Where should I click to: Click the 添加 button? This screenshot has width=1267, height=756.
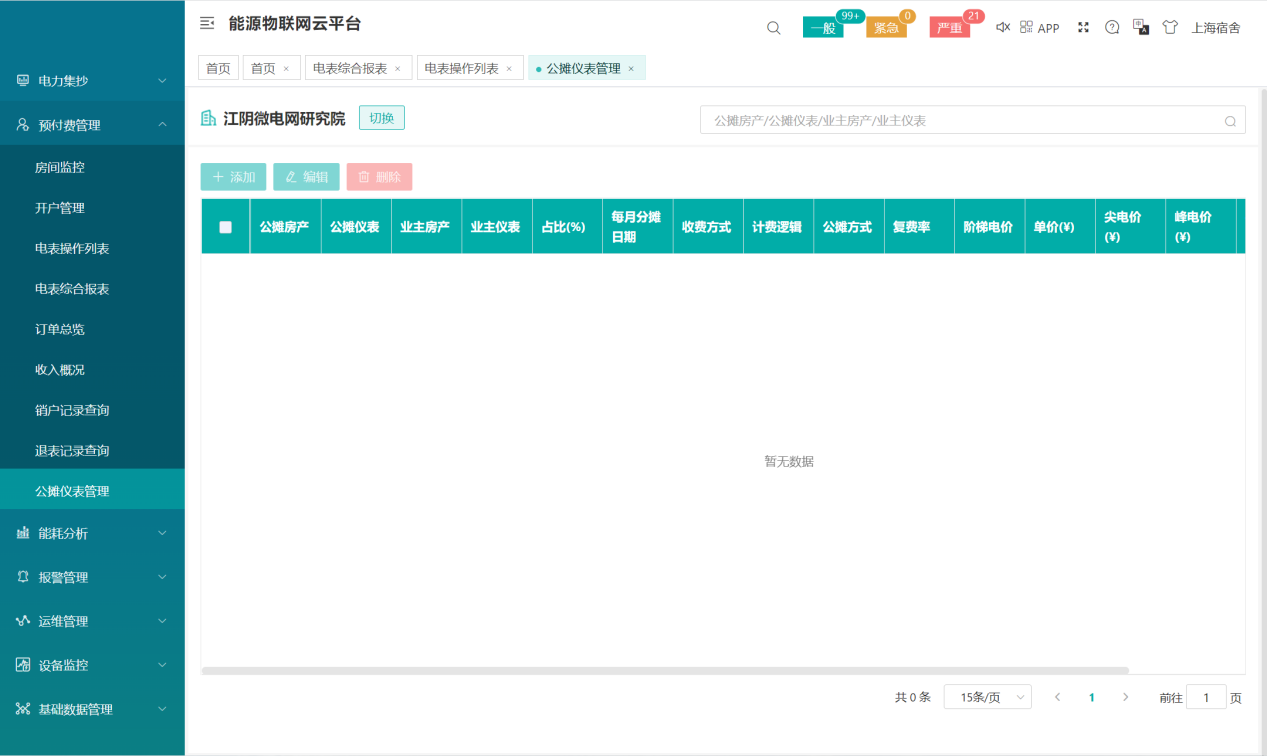pos(234,177)
